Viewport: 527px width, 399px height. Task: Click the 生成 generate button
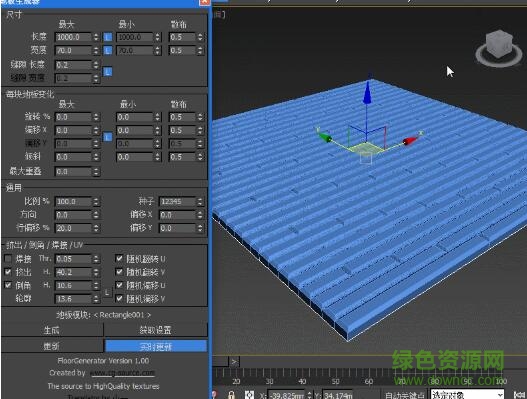(x=52, y=330)
